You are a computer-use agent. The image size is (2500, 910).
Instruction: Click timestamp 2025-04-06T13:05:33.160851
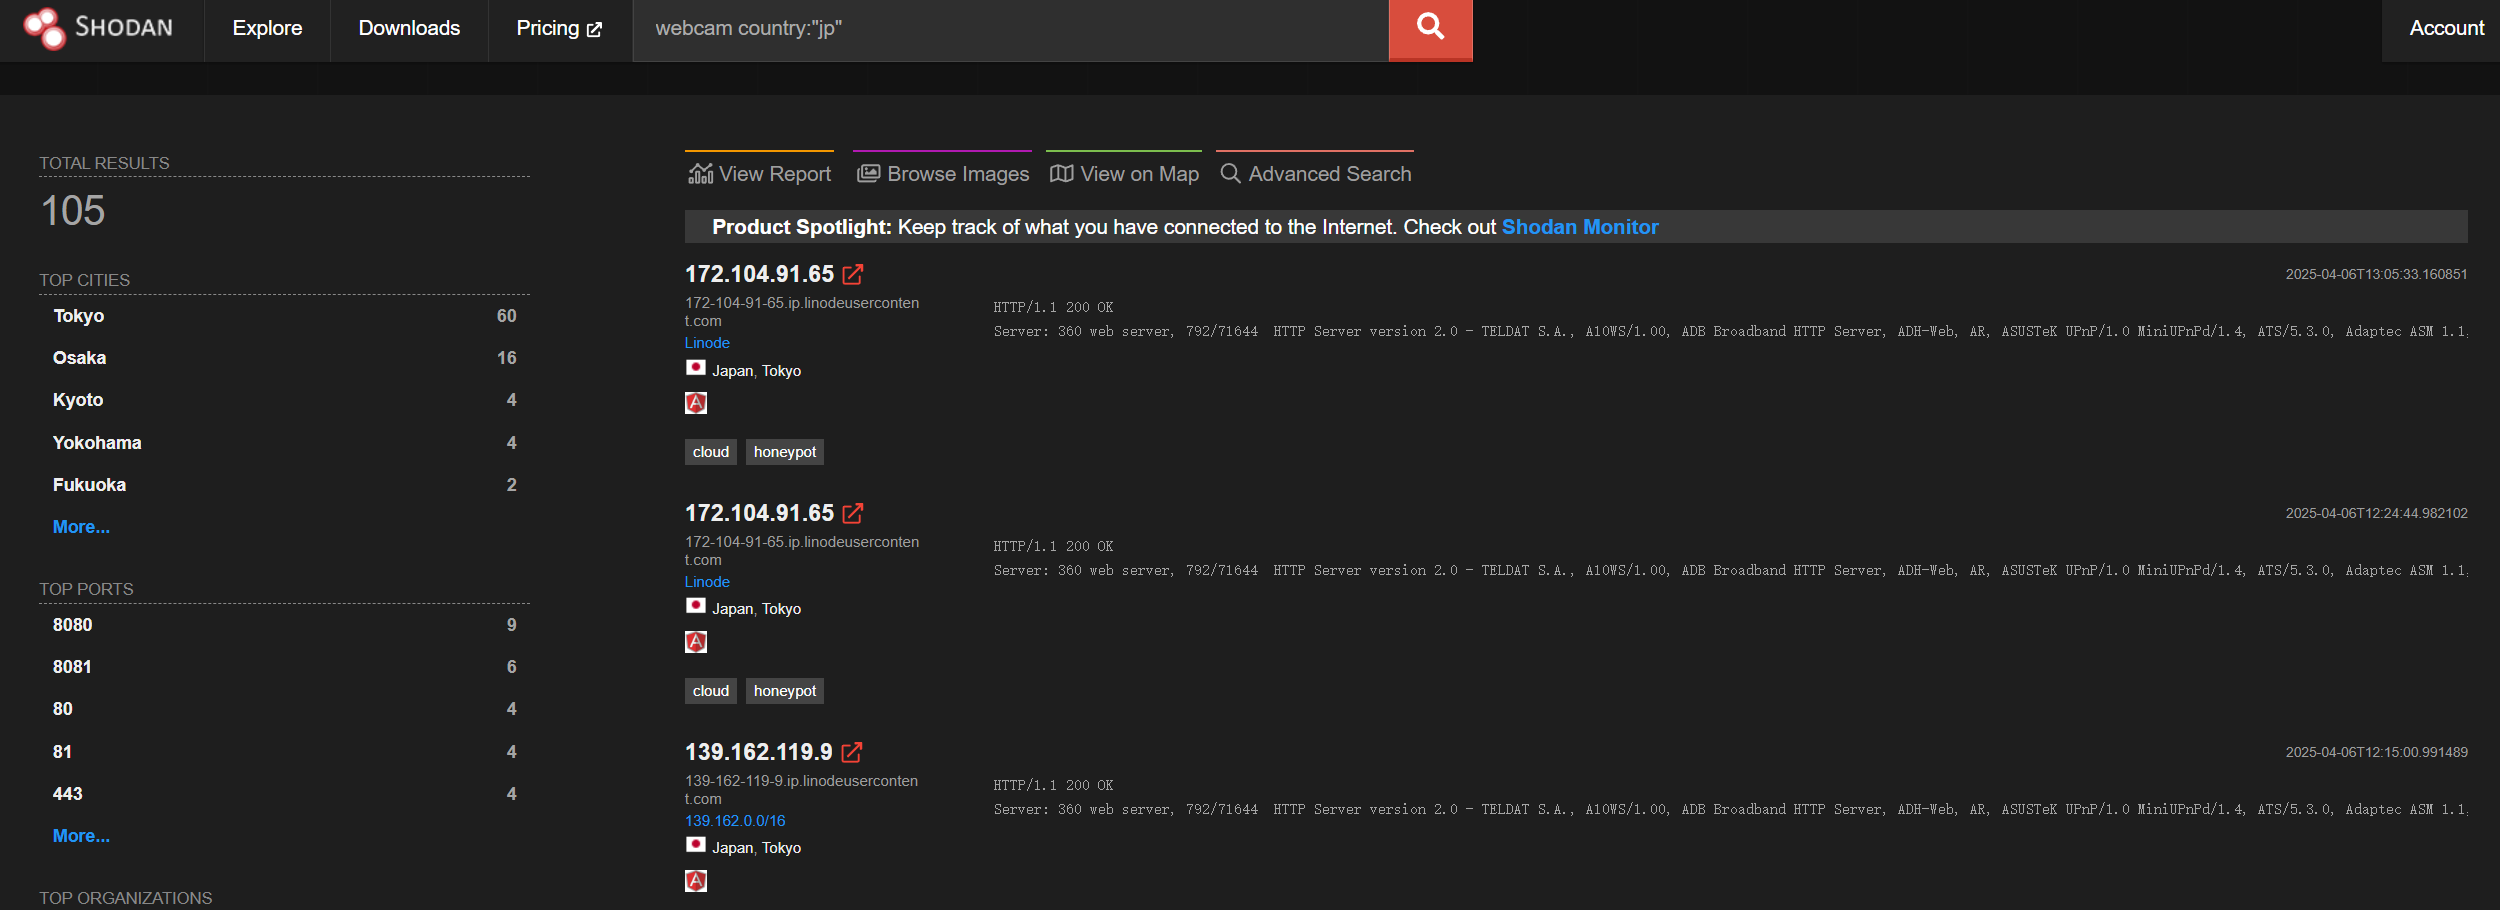click(x=2376, y=274)
